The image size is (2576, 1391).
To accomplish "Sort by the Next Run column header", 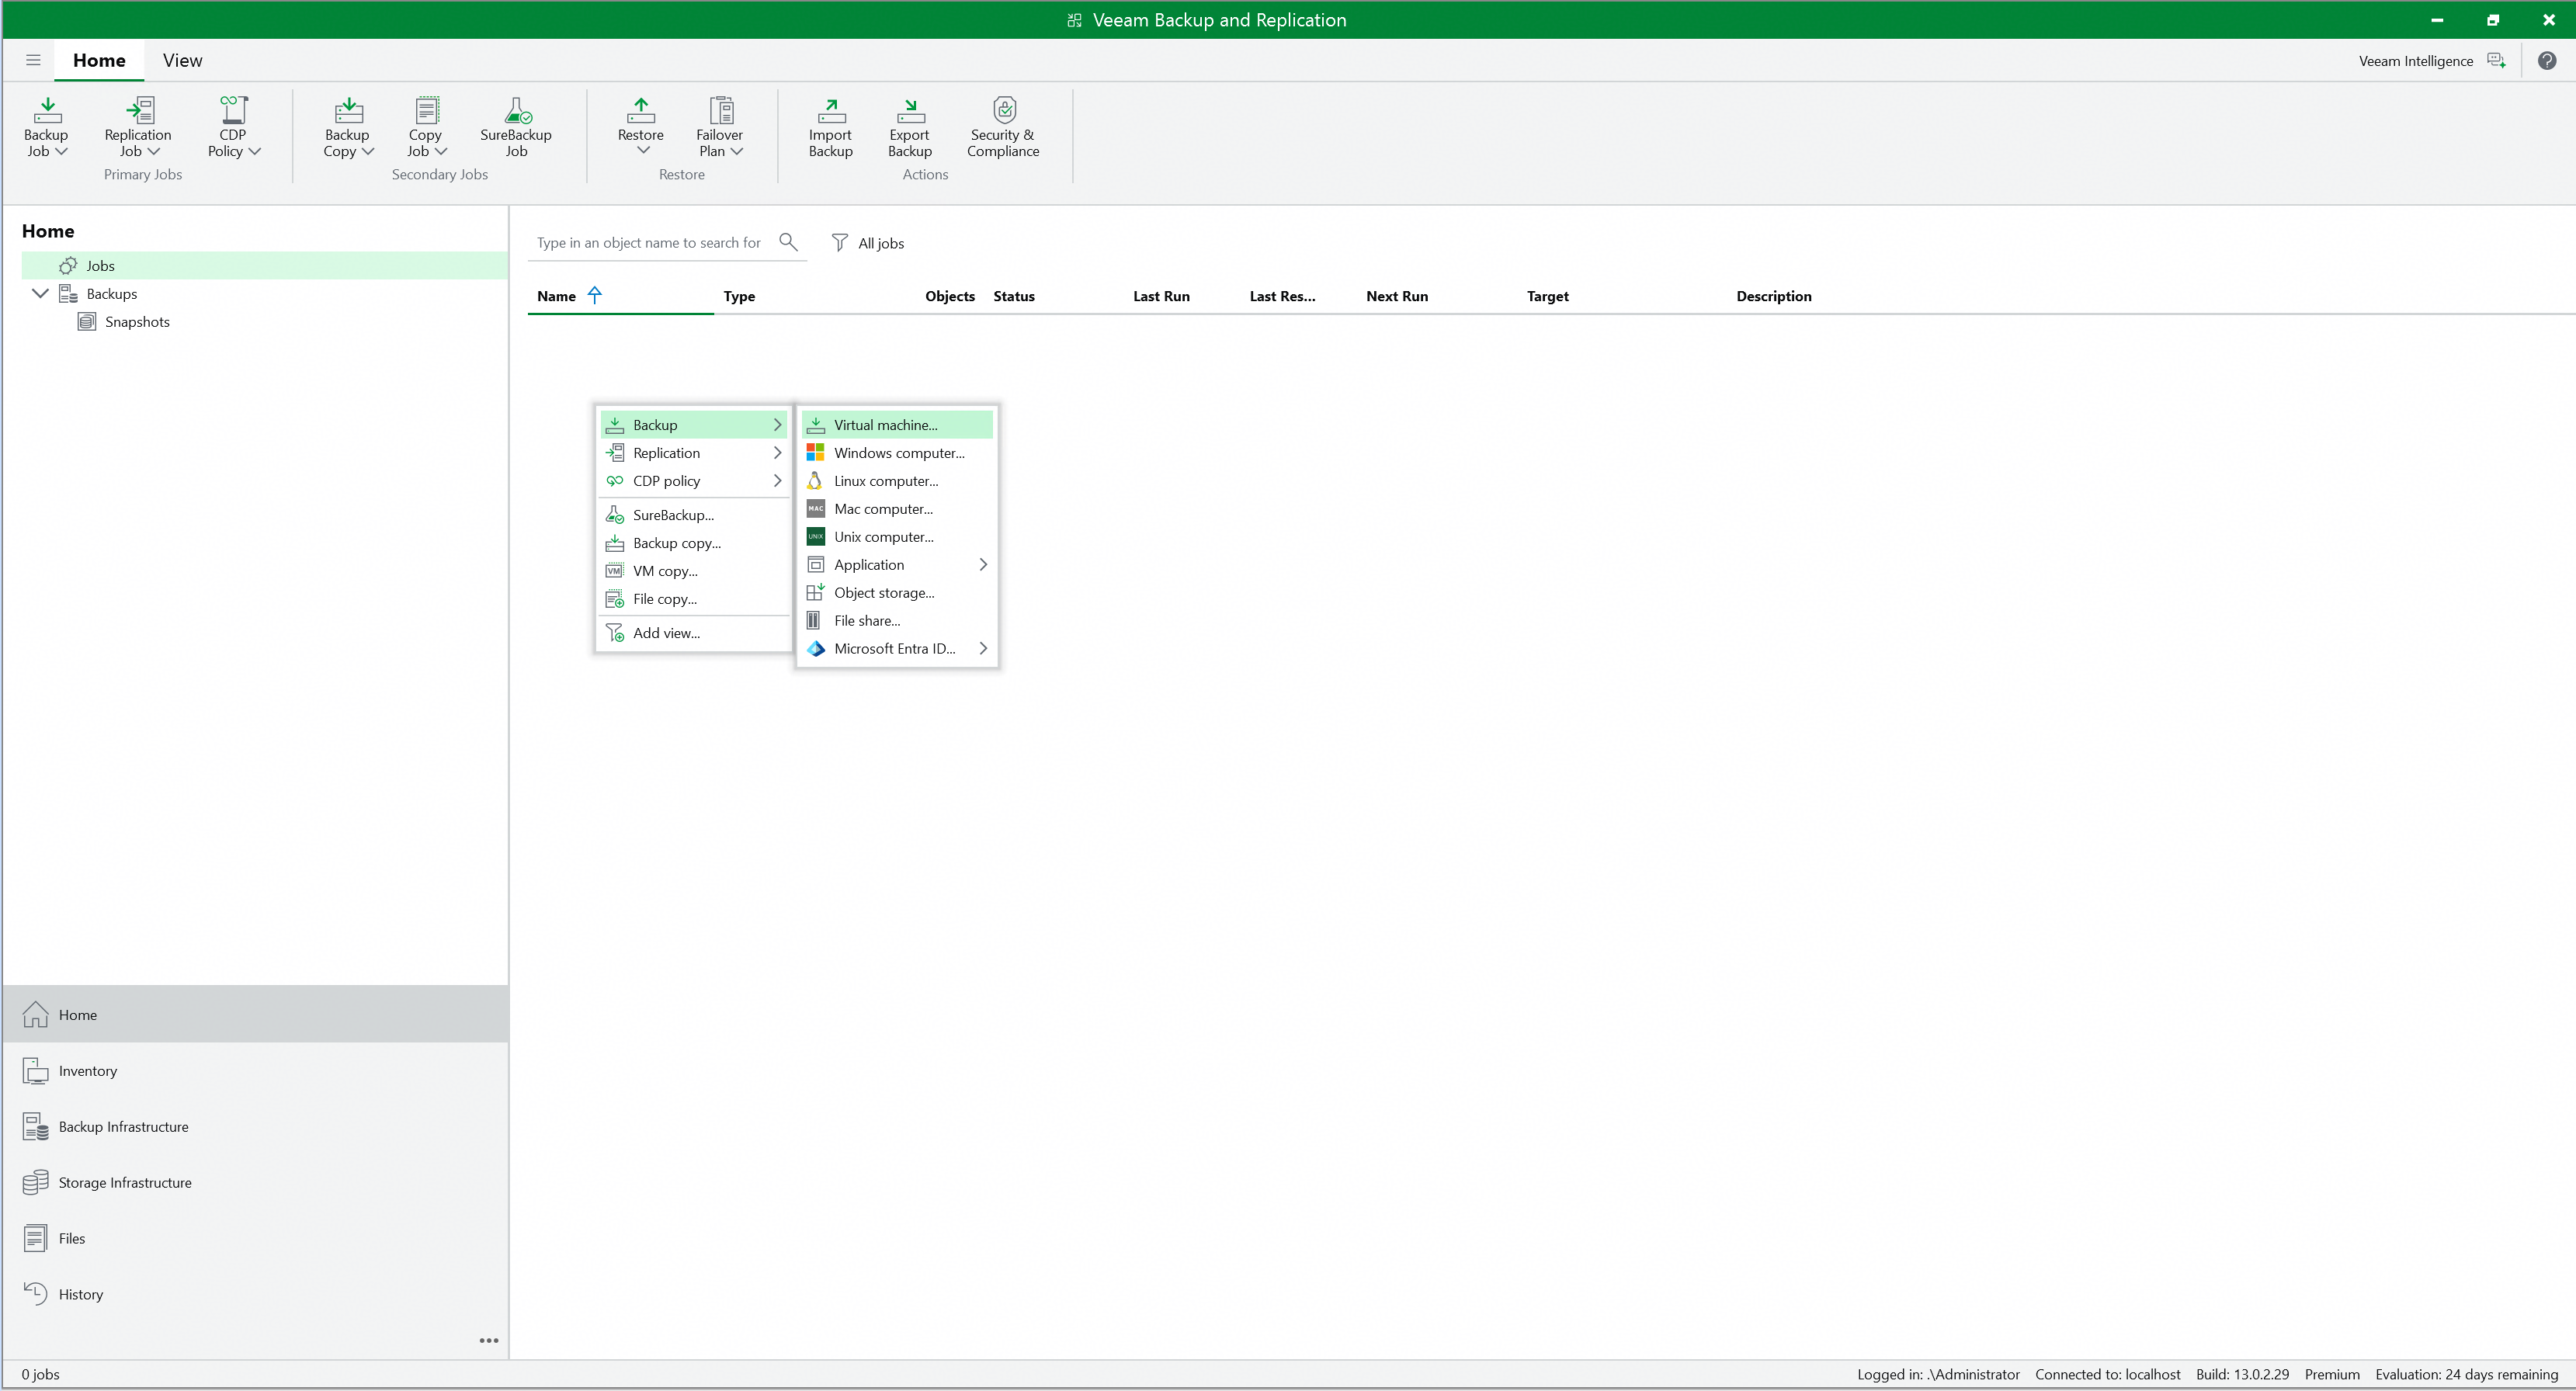I will (1397, 296).
